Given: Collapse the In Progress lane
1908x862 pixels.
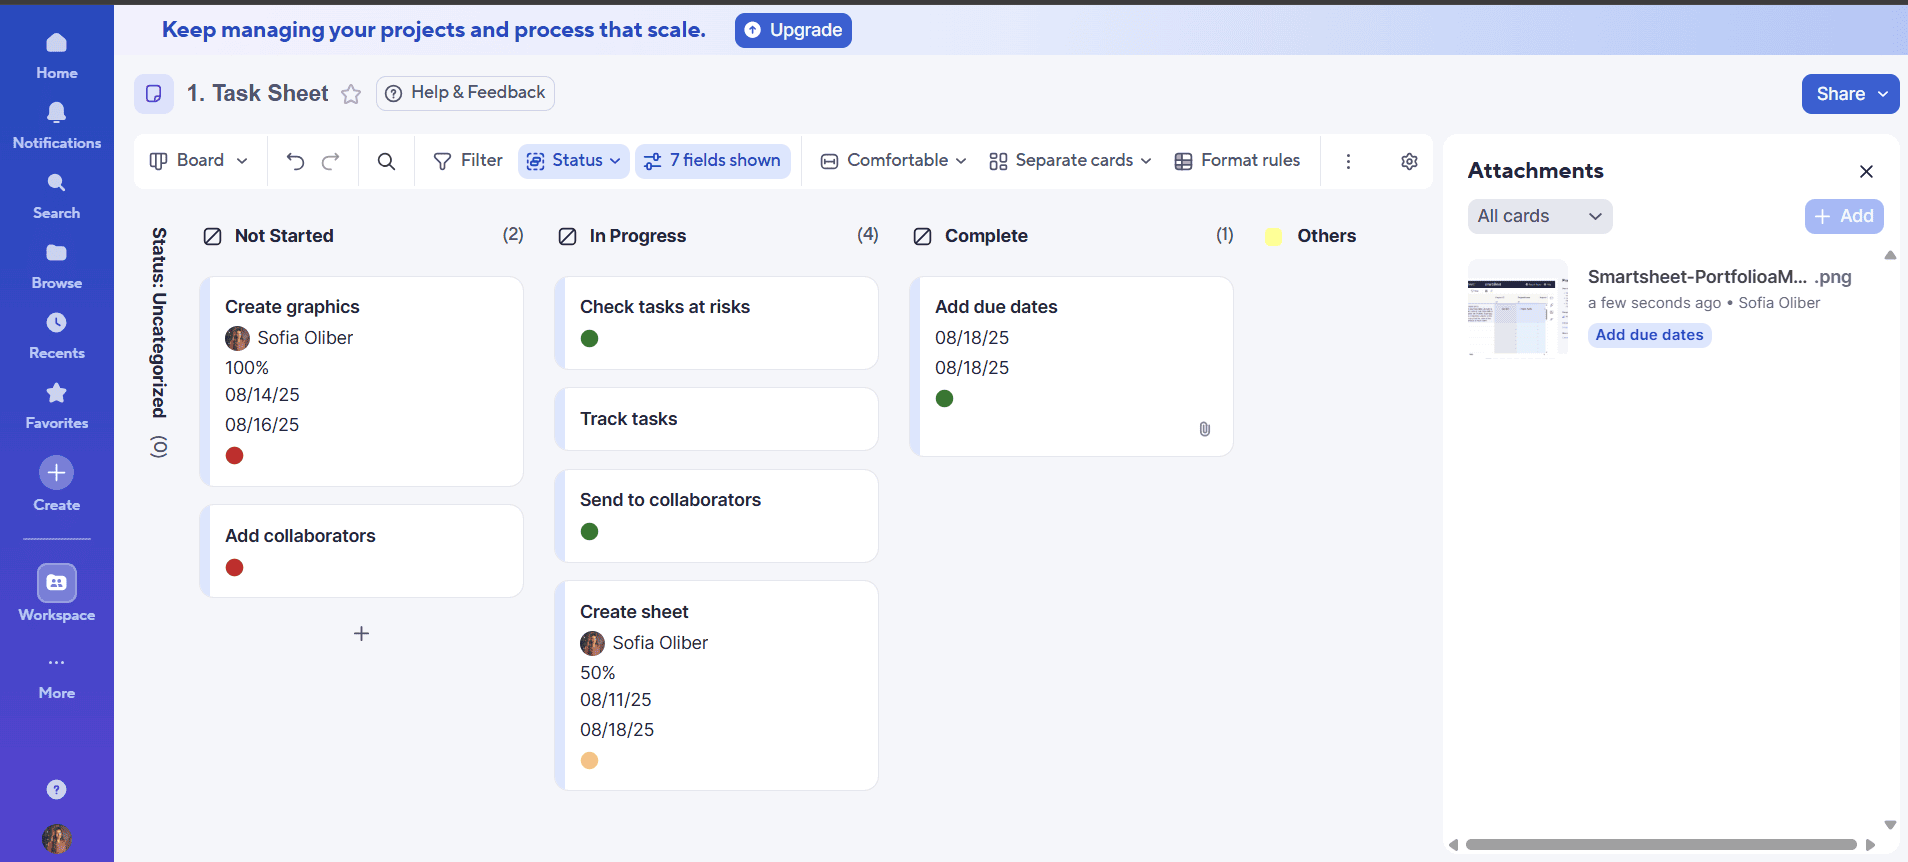Looking at the screenshot, I should point(567,237).
